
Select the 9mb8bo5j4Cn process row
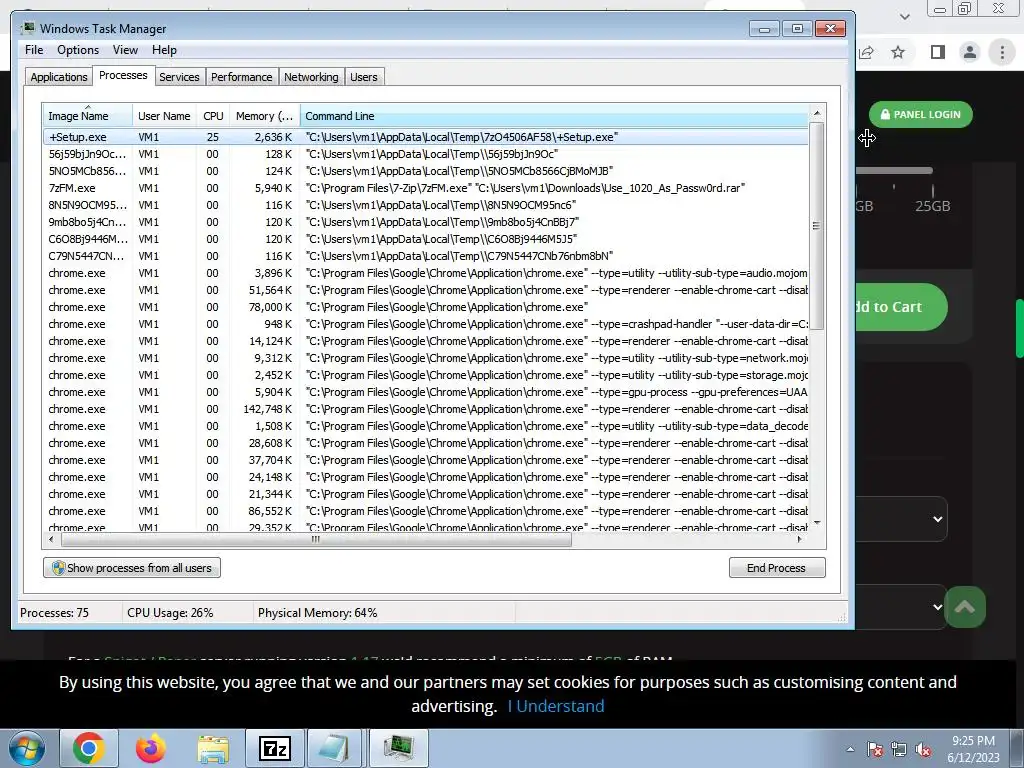click(426, 222)
